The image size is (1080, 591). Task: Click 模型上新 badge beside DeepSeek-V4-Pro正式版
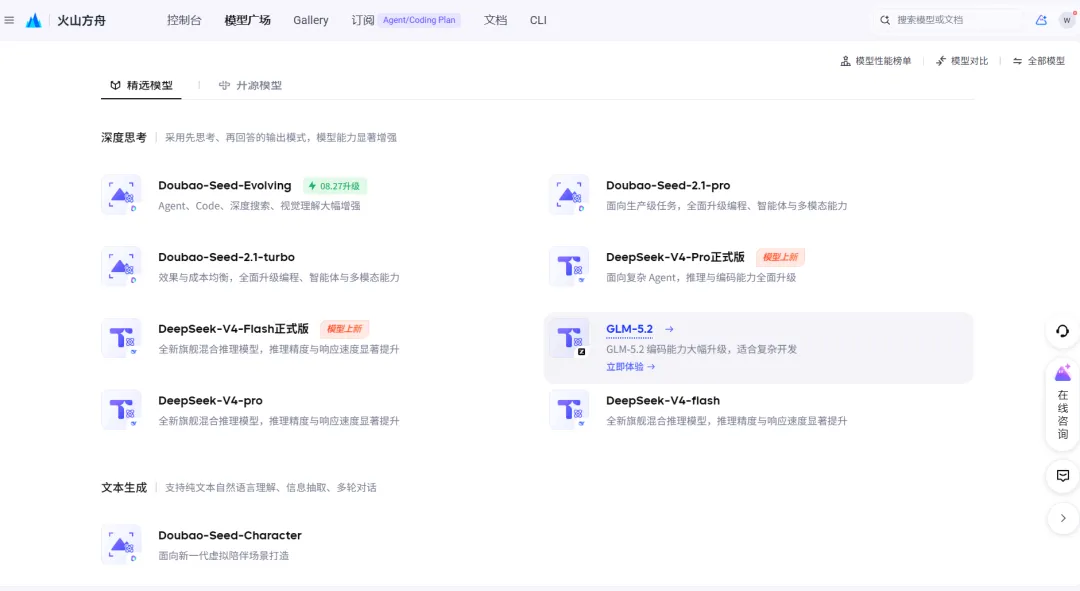click(x=780, y=258)
